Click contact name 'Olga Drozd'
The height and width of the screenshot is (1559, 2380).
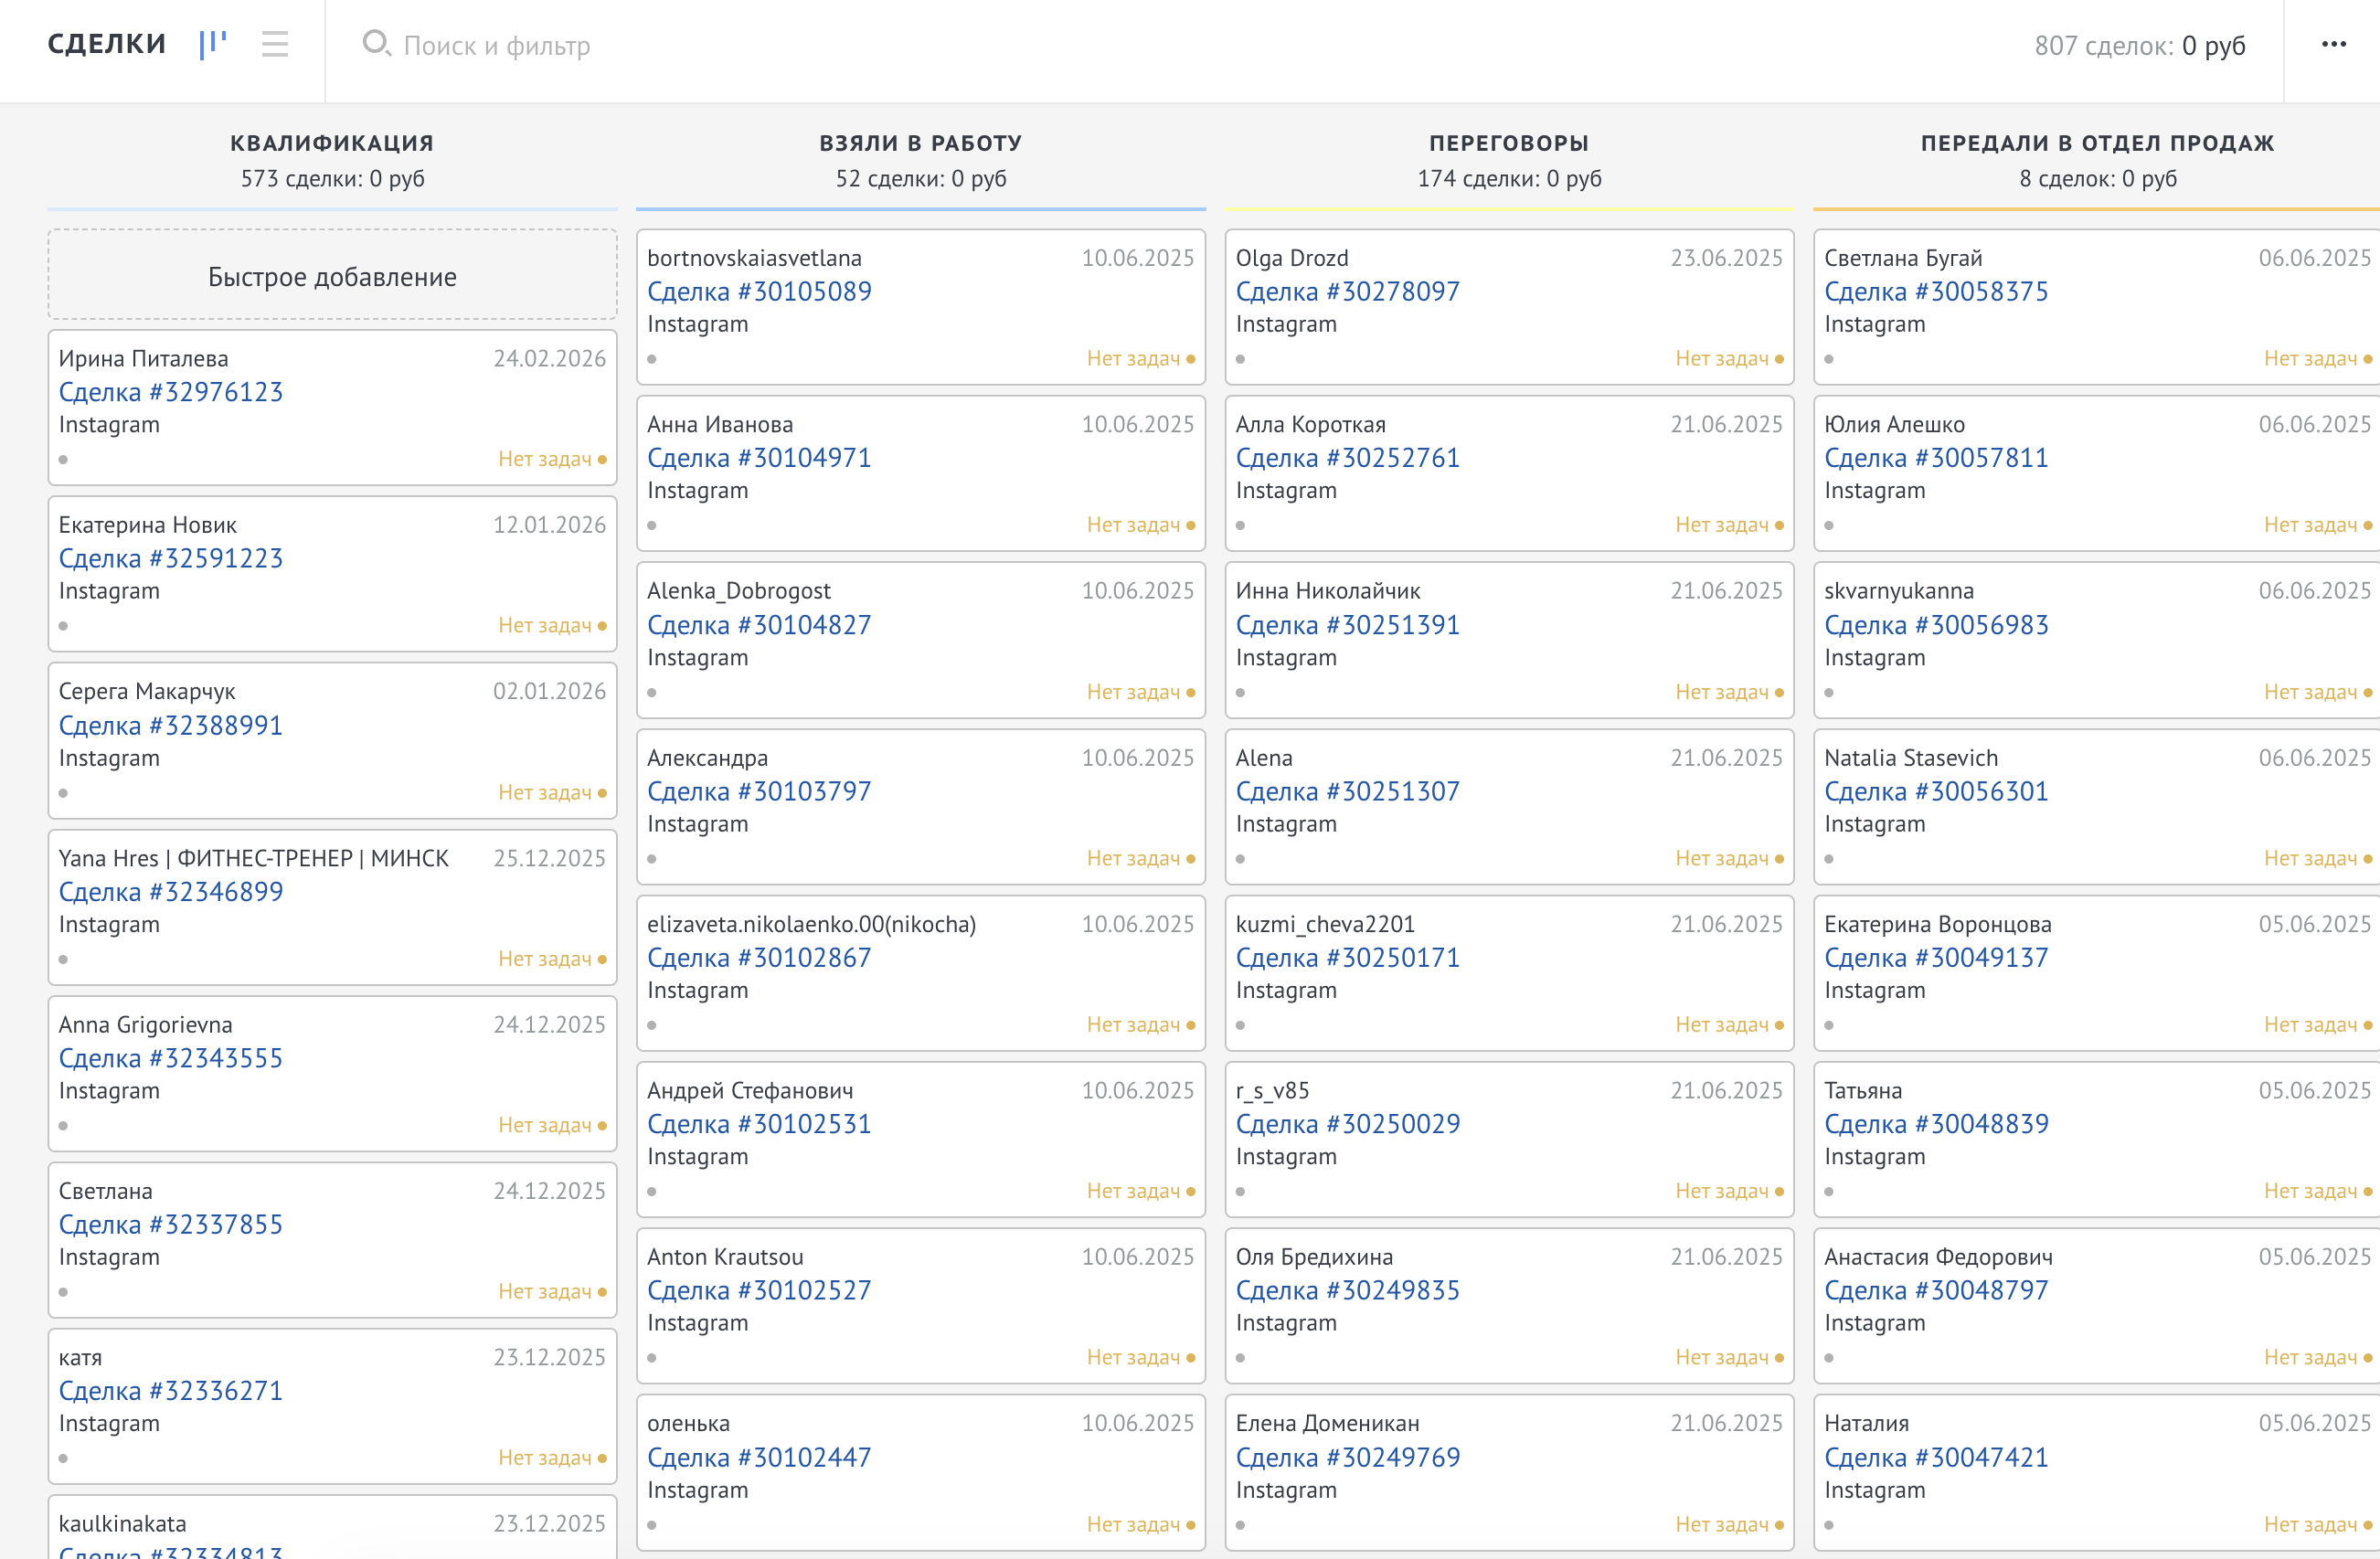coord(1292,258)
